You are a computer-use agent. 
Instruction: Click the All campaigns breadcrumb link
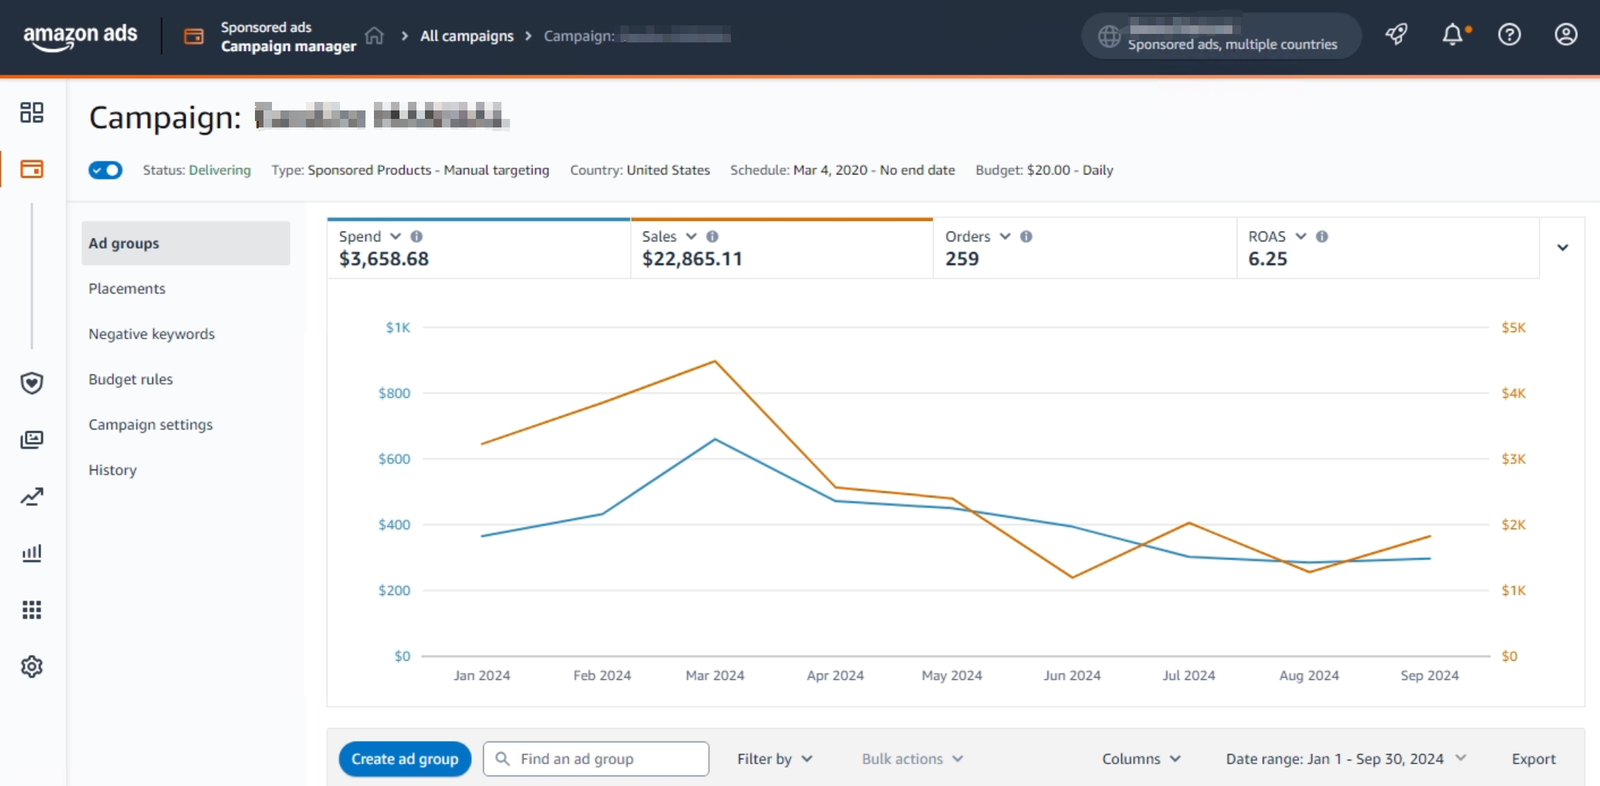point(467,36)
